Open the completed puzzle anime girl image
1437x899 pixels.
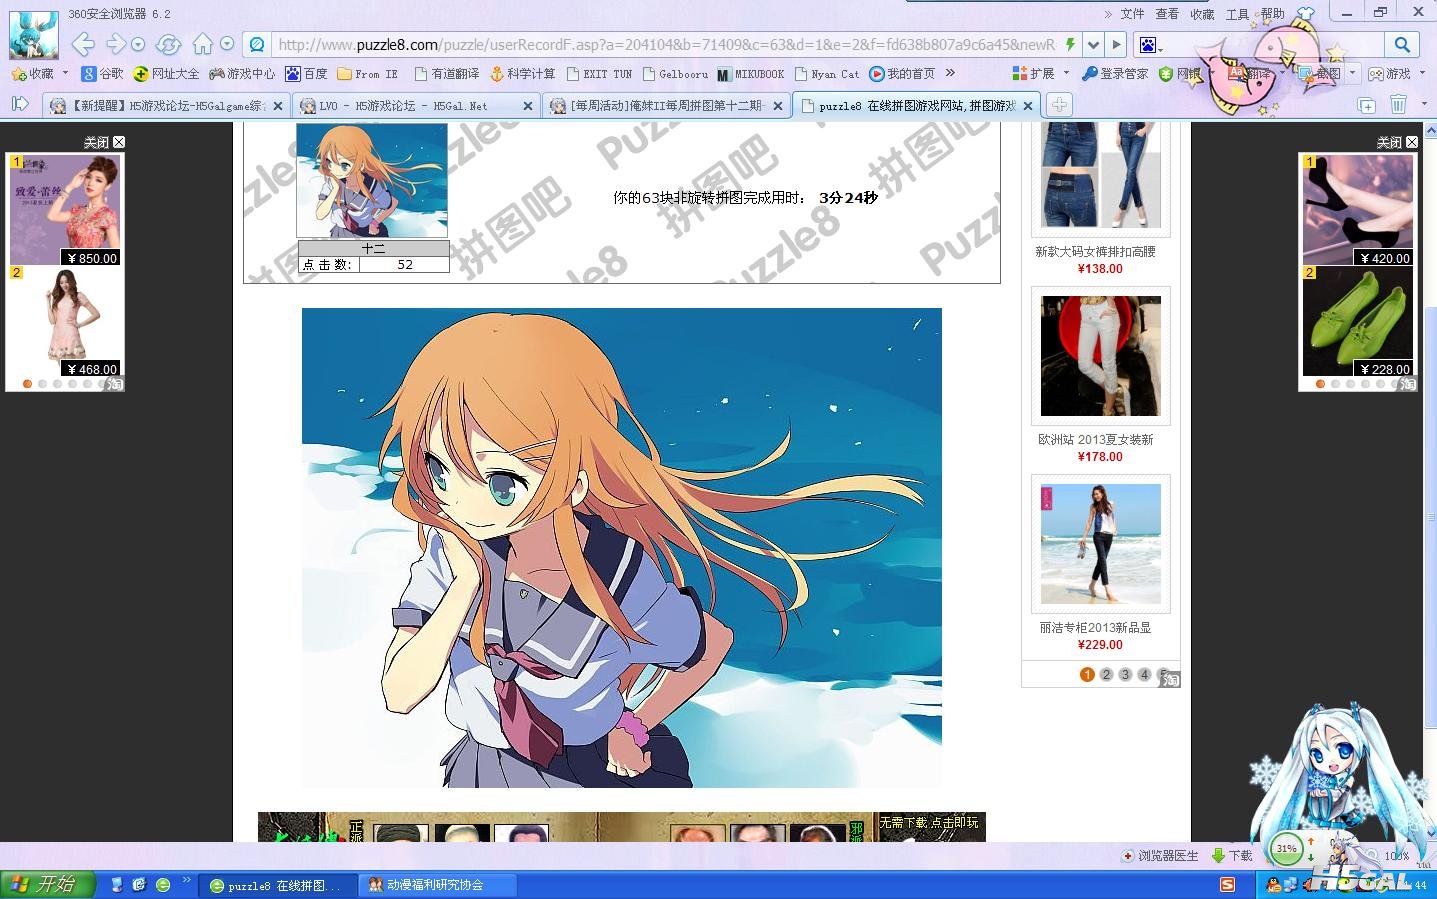(x=622, y=548)
